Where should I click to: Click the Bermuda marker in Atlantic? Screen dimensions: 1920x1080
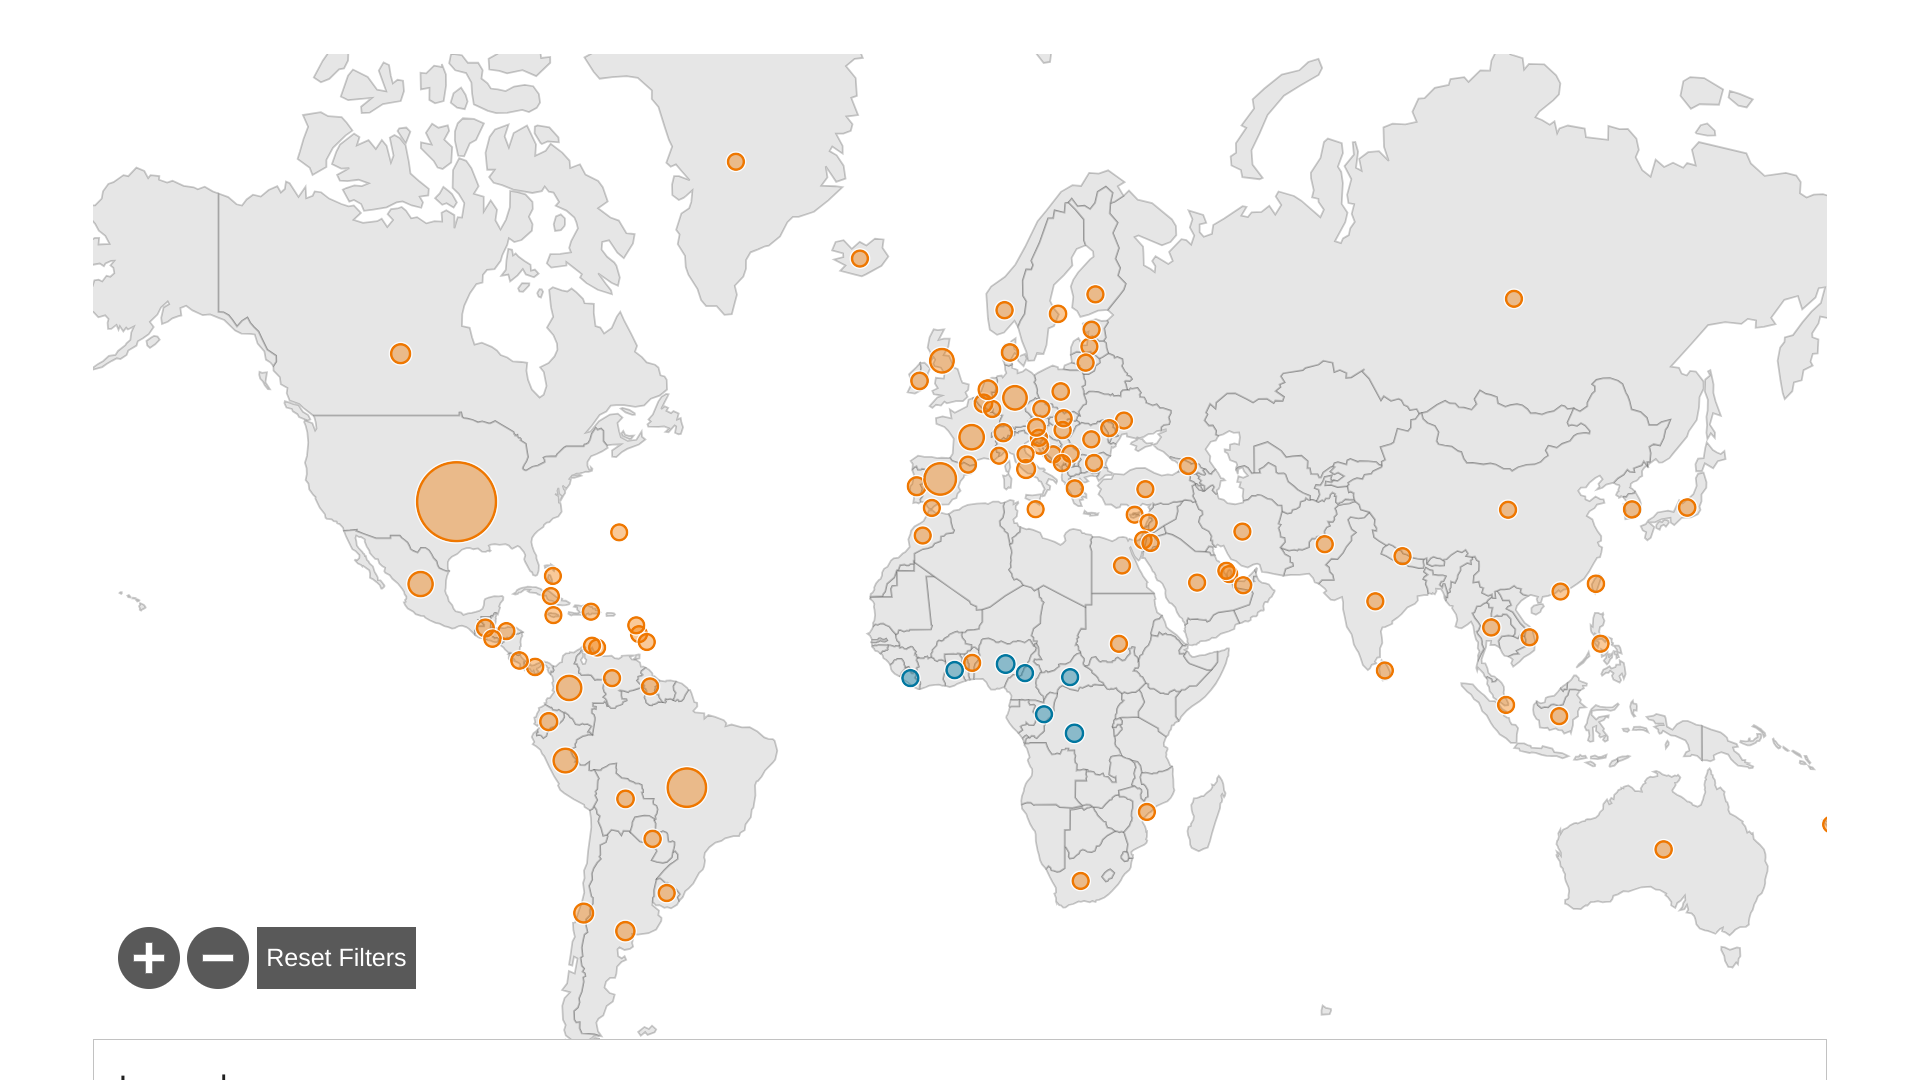click(619, 532)
